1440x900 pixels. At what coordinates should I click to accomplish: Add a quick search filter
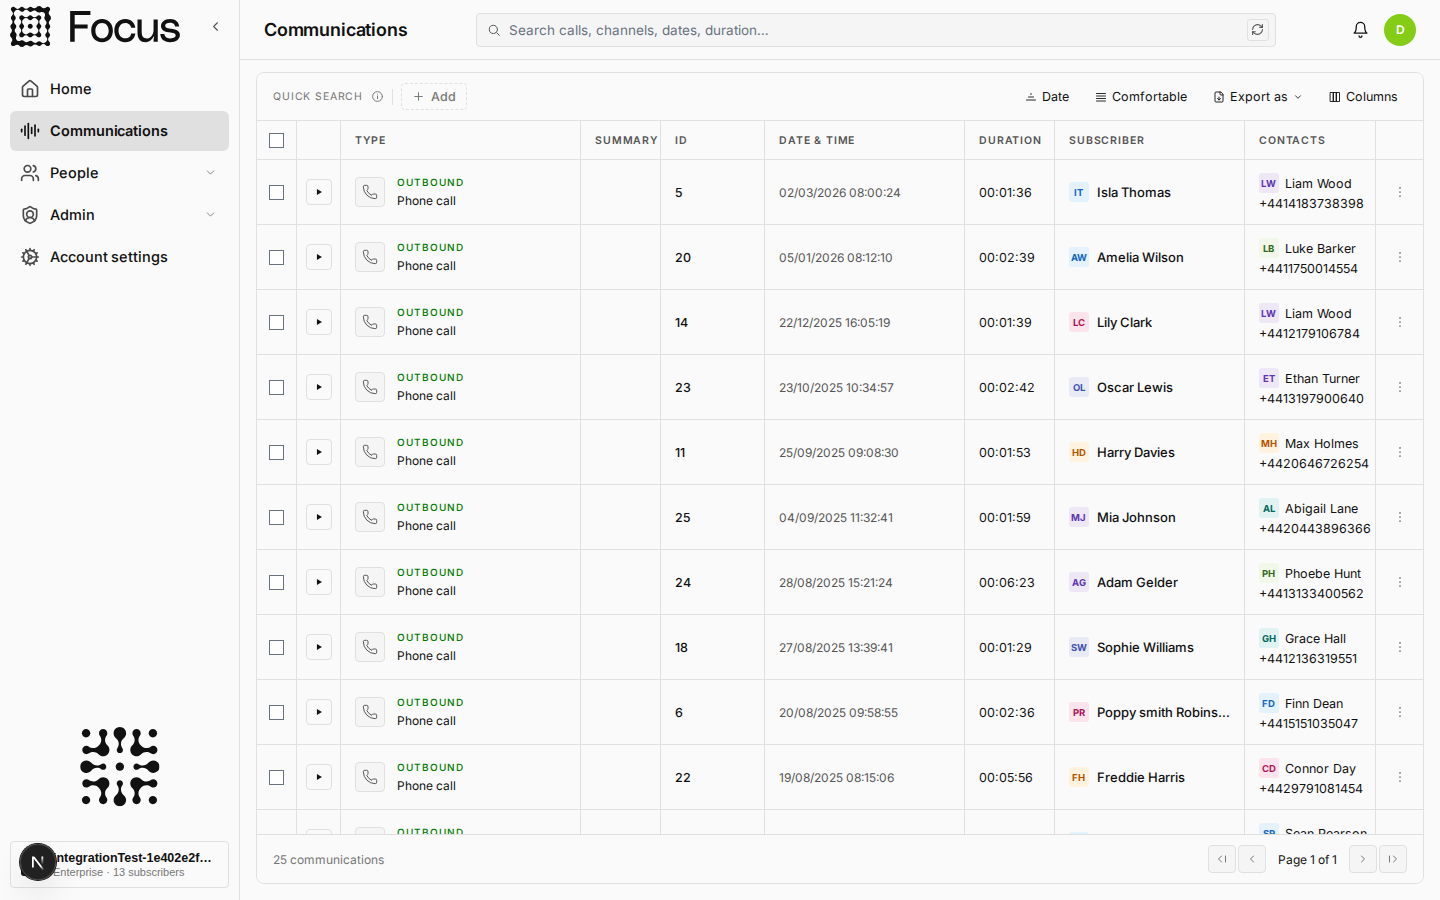point(434,97)
